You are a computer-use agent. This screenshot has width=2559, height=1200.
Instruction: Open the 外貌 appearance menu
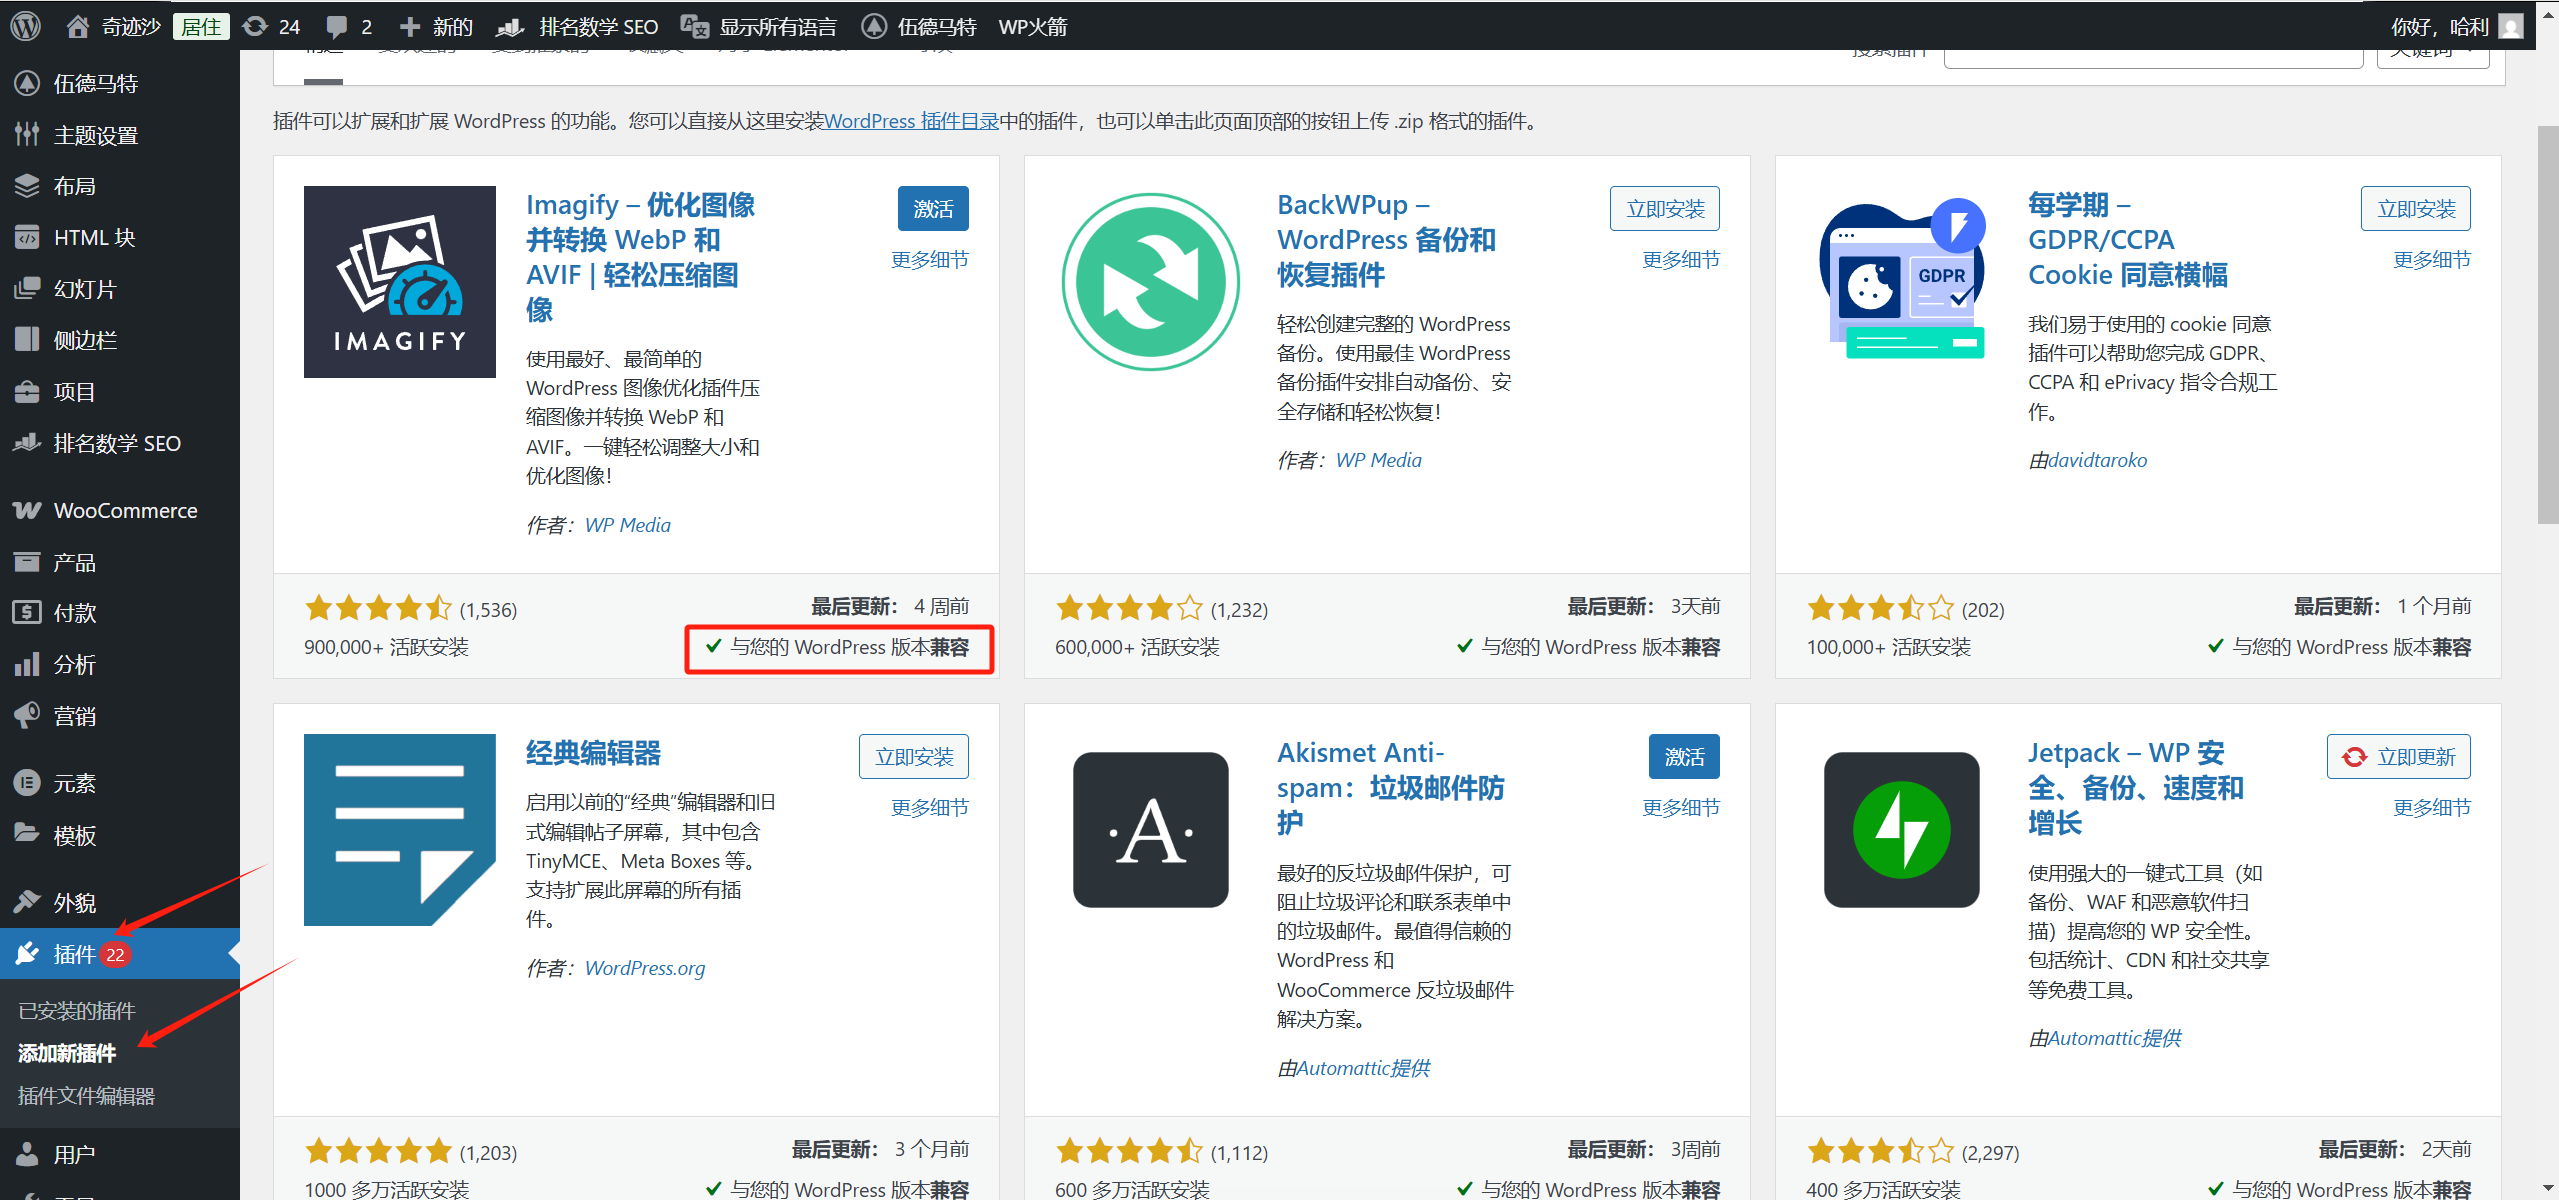[74, 902]
